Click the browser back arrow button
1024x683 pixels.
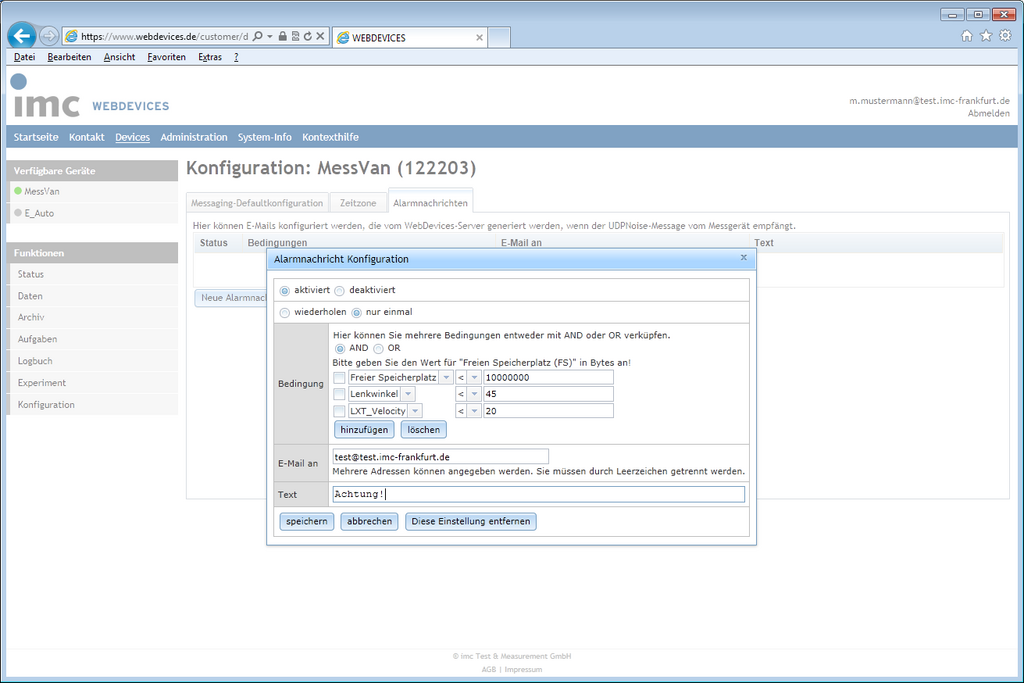click(x=21, y=35)
